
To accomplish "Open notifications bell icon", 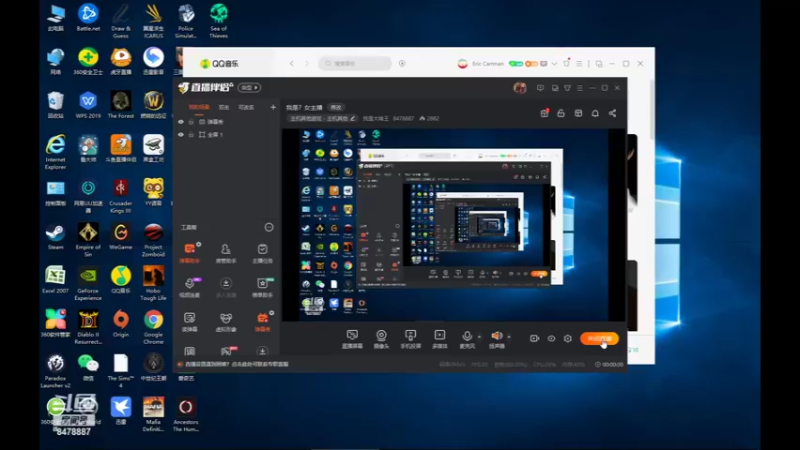I will (x=595, y=113).
